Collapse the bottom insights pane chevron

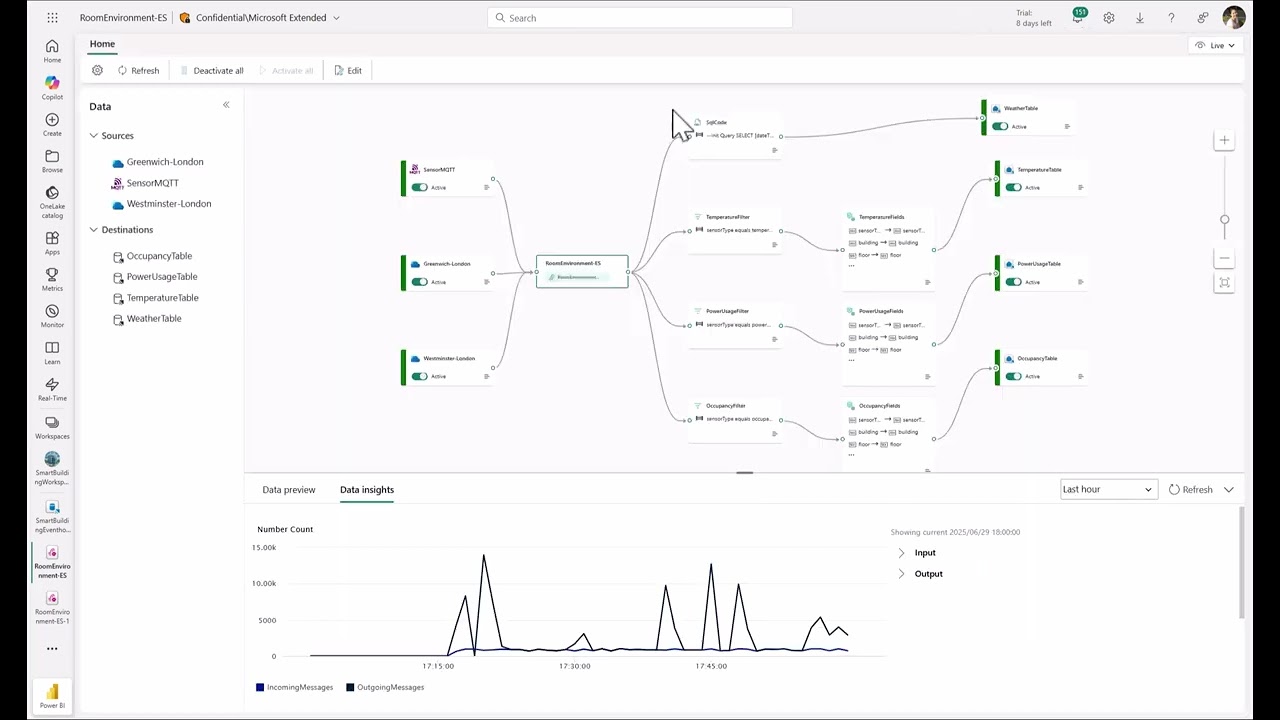[x=1229, y=489]
